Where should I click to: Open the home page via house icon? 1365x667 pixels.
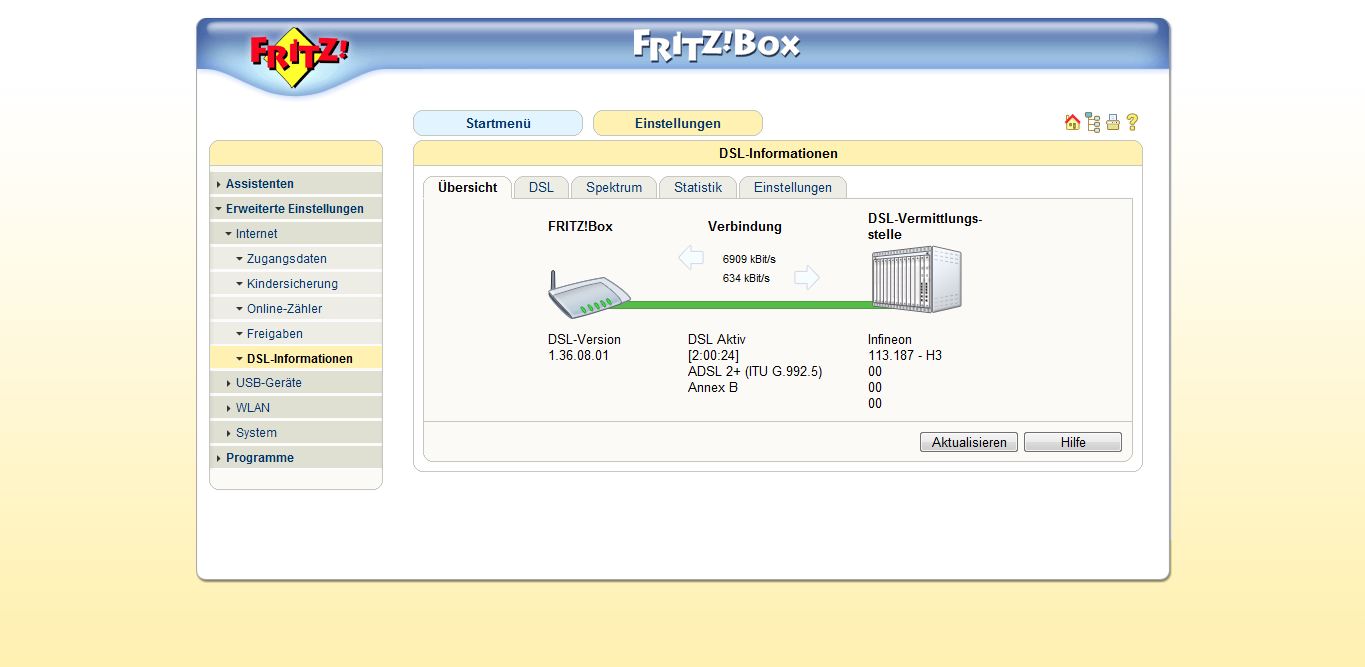tap(1072, 122)
